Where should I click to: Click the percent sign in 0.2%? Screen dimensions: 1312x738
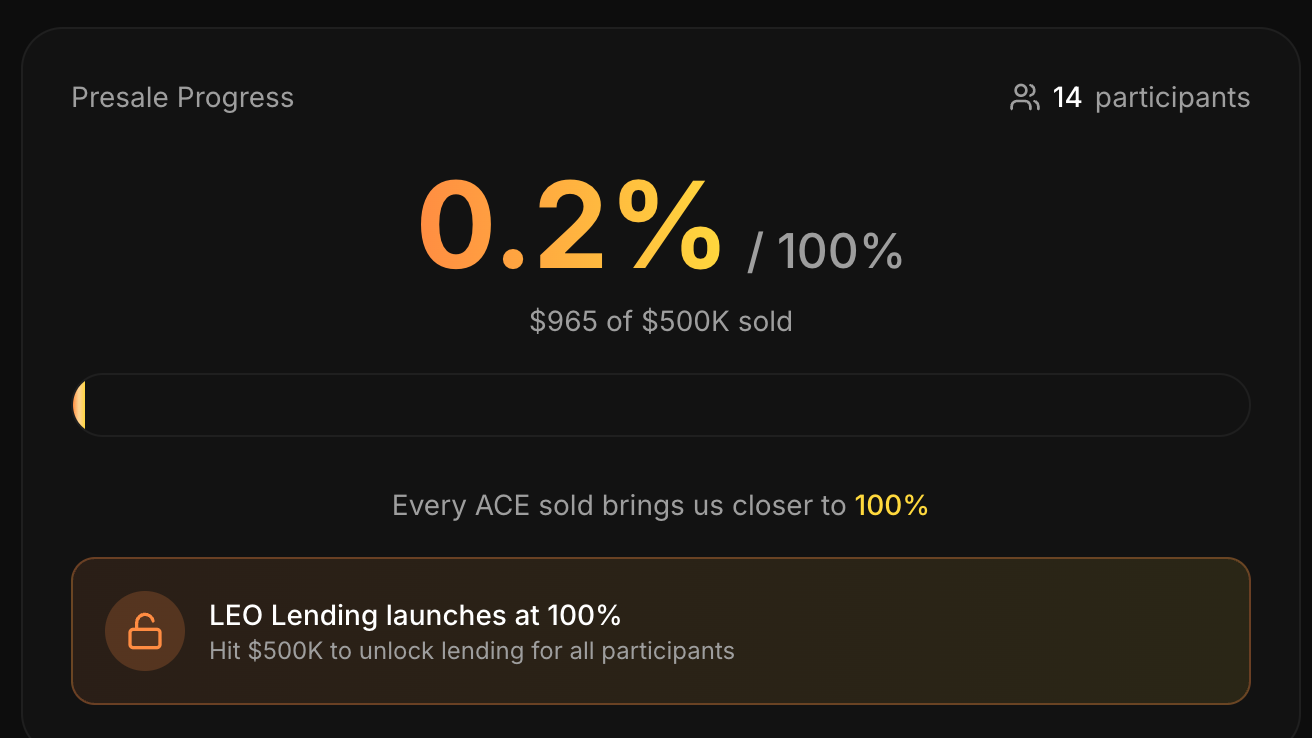[668, 228]
